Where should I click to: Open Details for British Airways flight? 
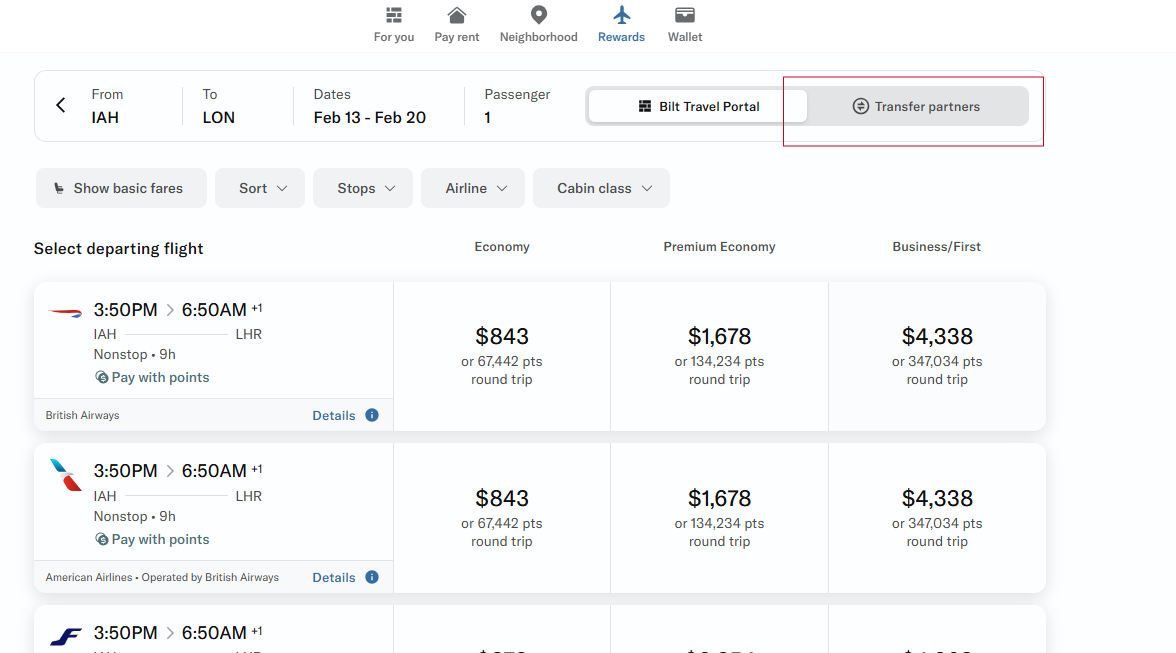coord(333,415)
